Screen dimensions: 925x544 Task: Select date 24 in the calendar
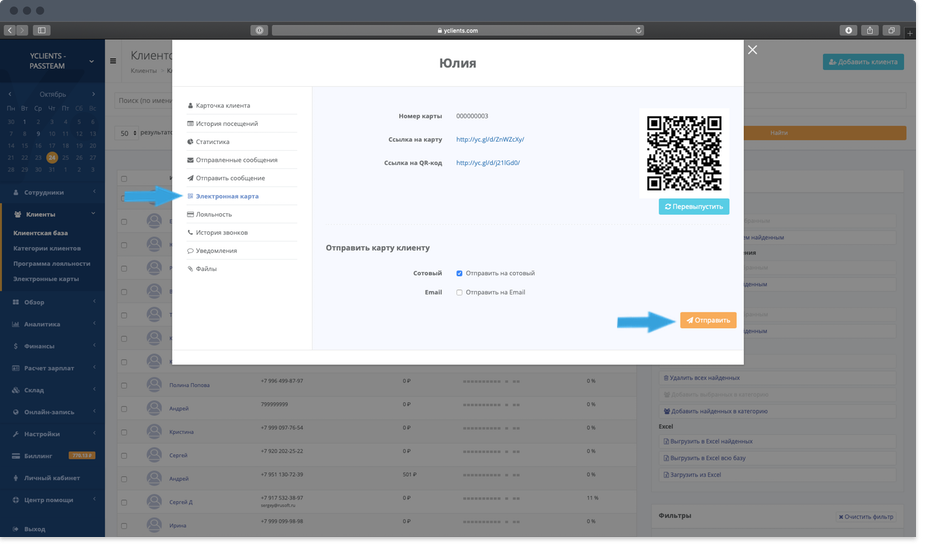pos(52,158)
